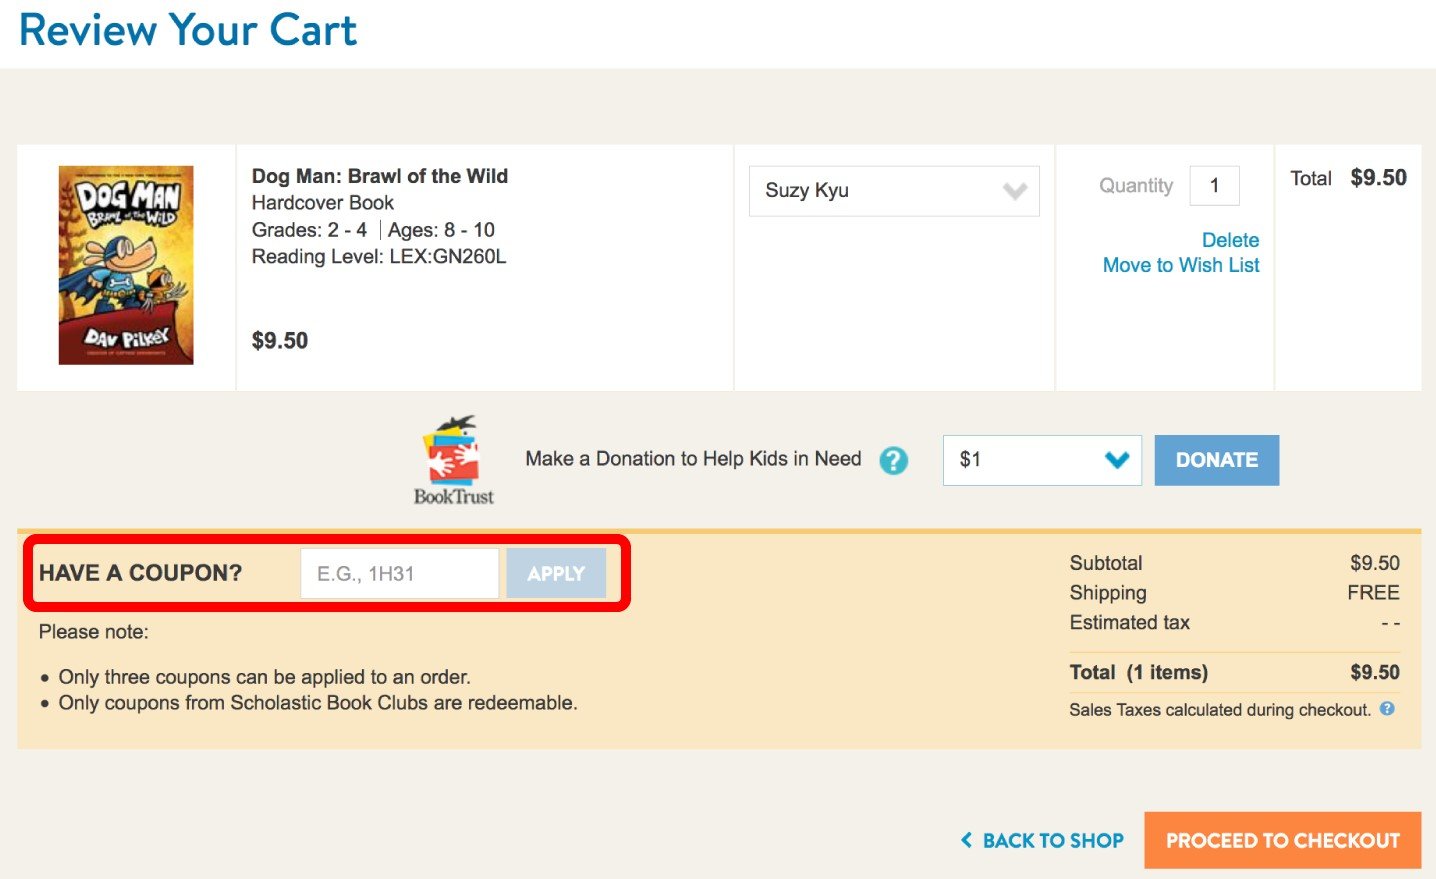Open the Dog Man book cover image

point(126,265)
